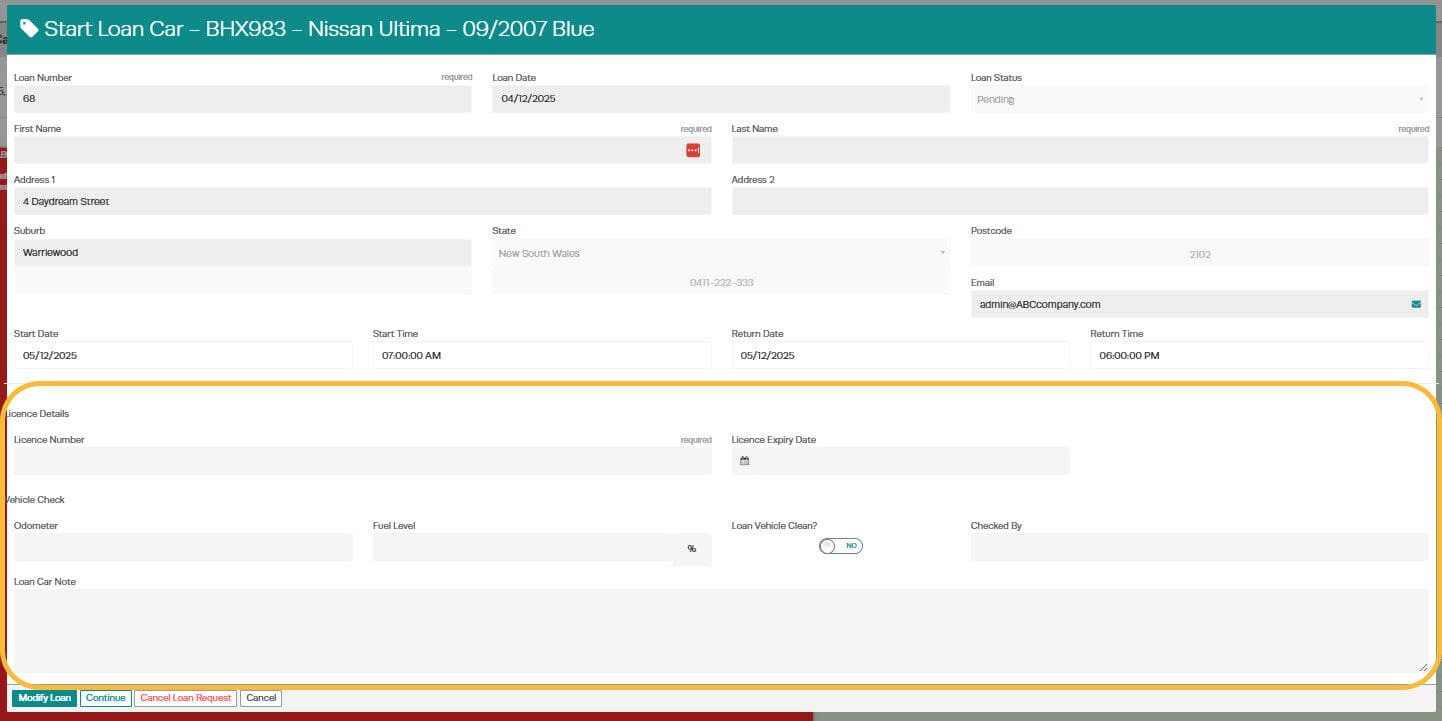
Task: Focus the First Name input
Action: 362,150
